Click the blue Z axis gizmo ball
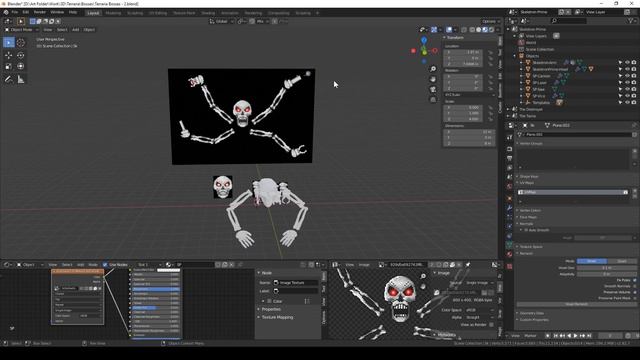This screenshot has height=360, width=640. coord(424,40)
